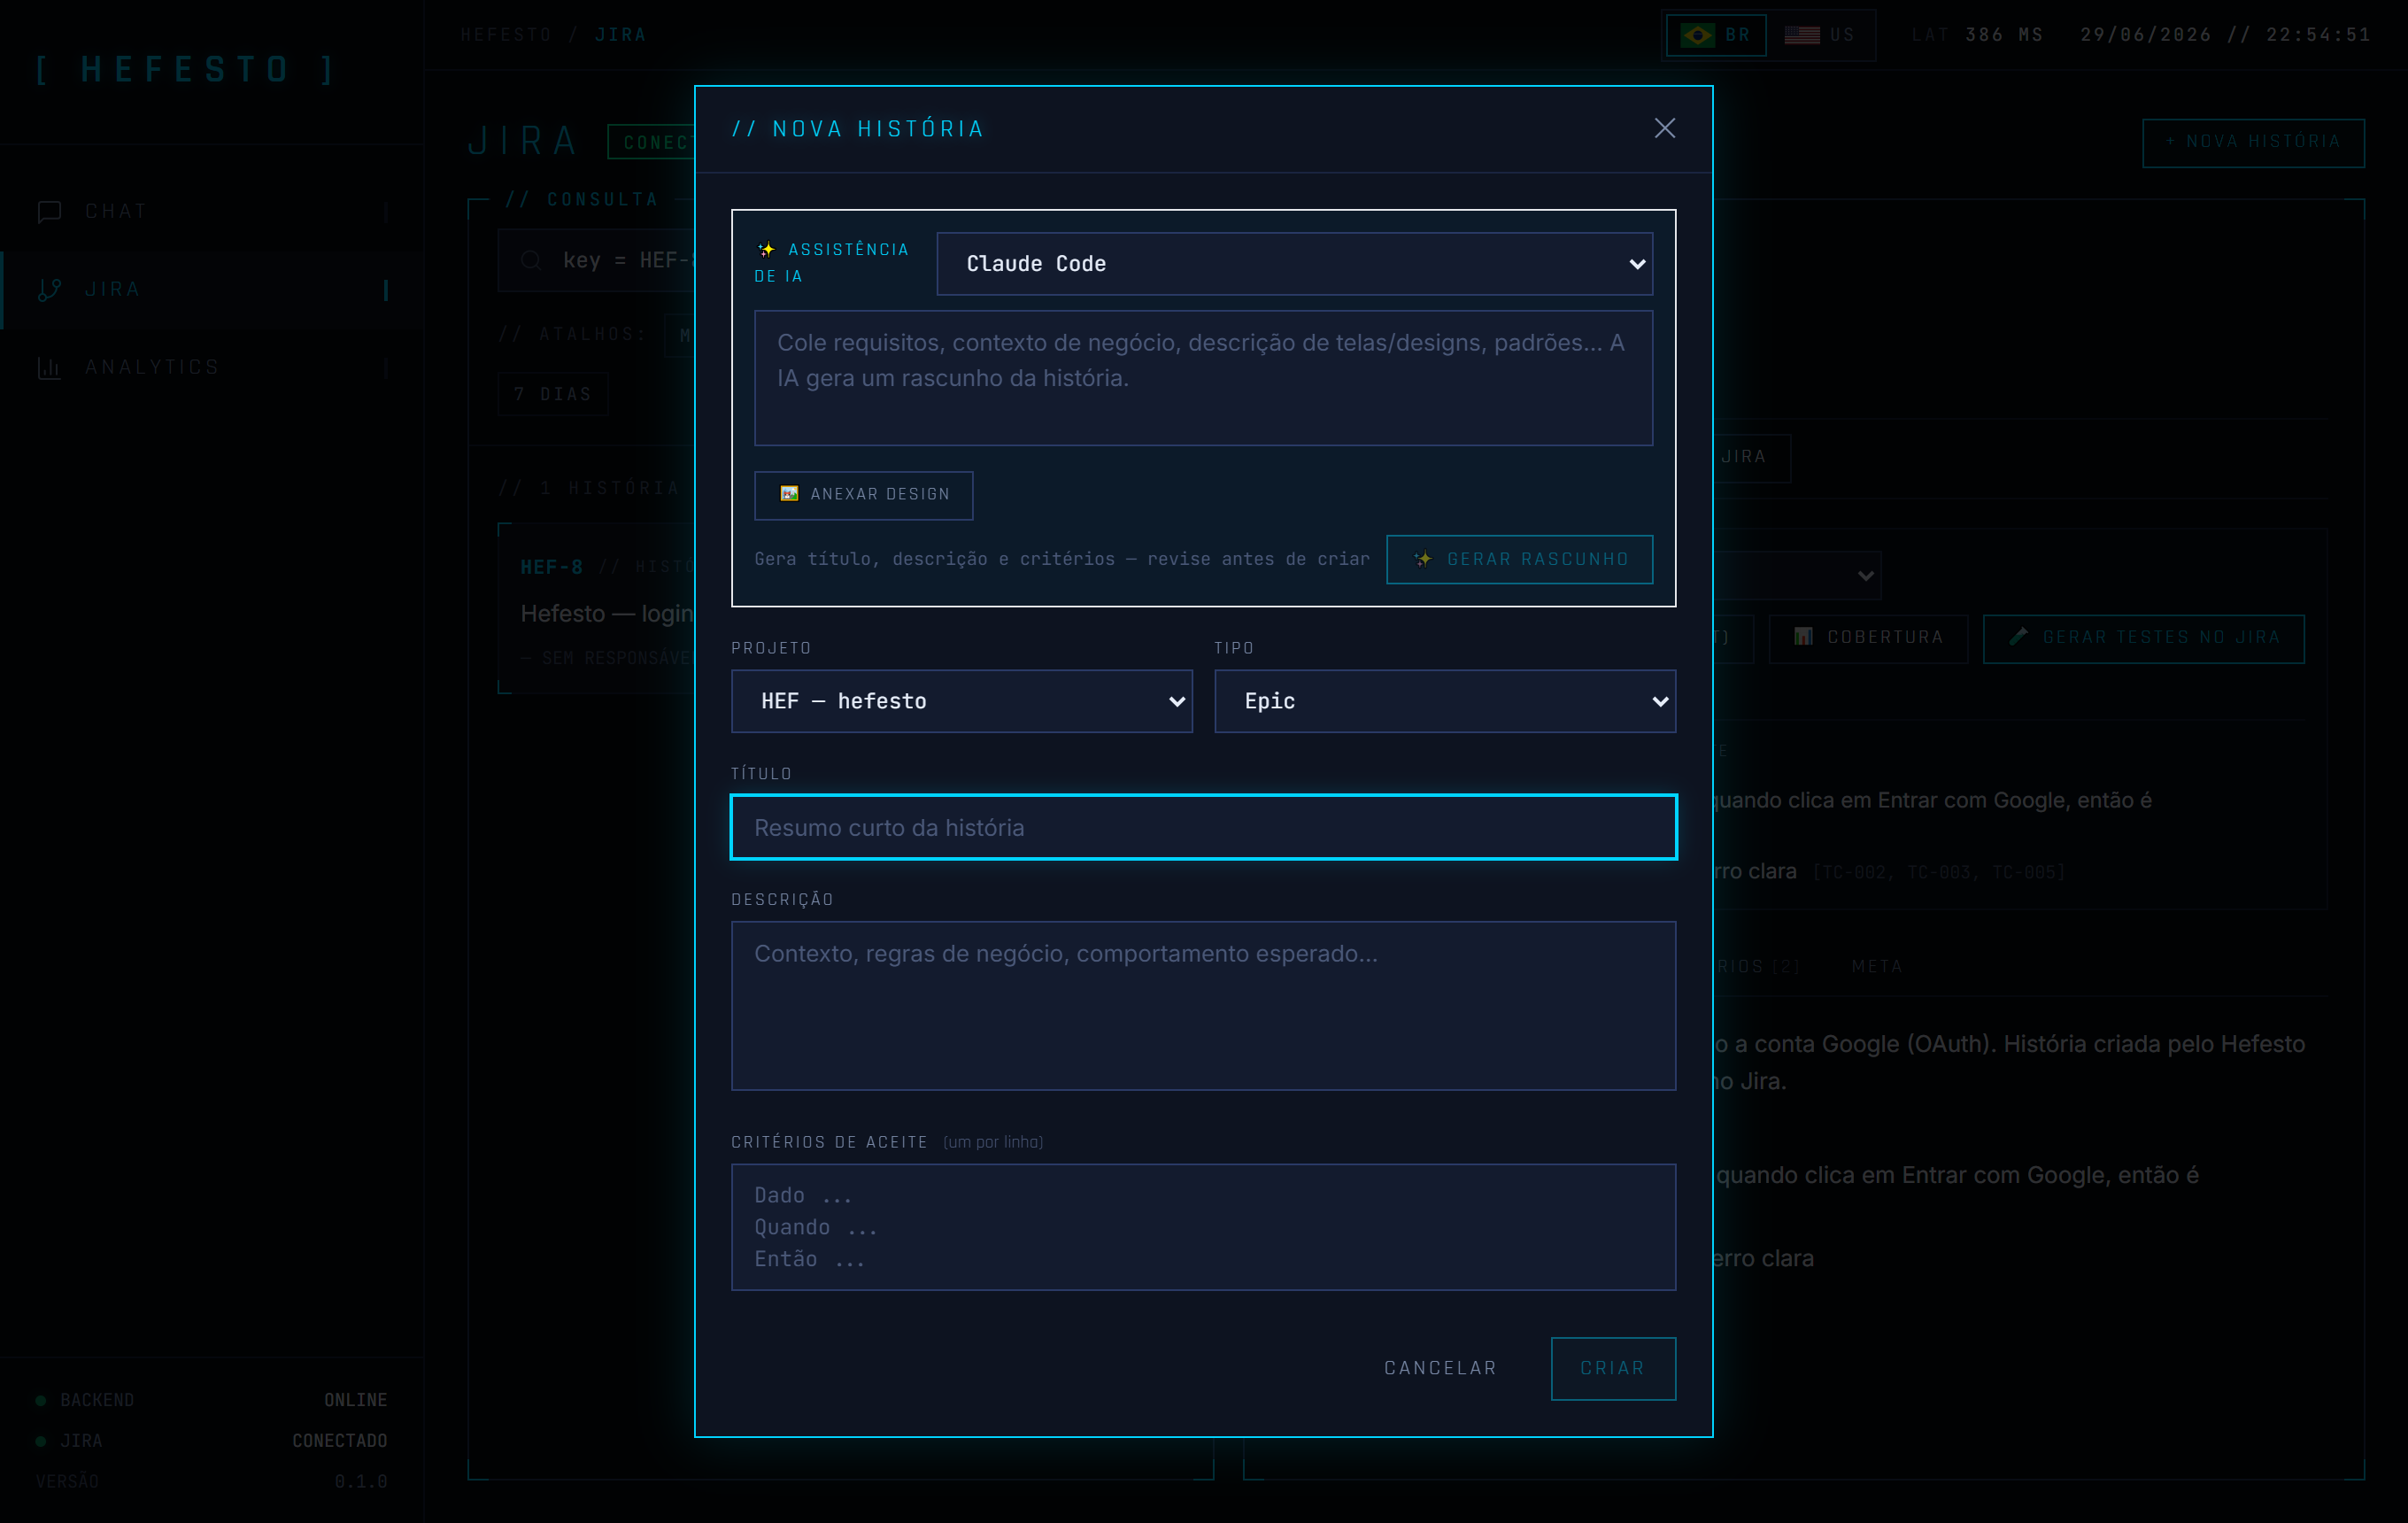
Task: Click the Critérios de Aceite text area
Action: click(1203, 1227)
